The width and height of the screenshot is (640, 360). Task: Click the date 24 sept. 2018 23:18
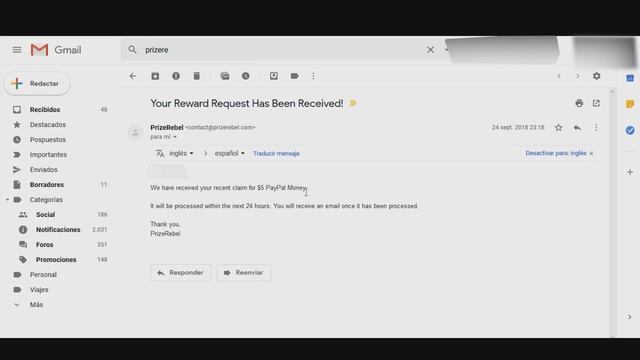click(518, 128)
